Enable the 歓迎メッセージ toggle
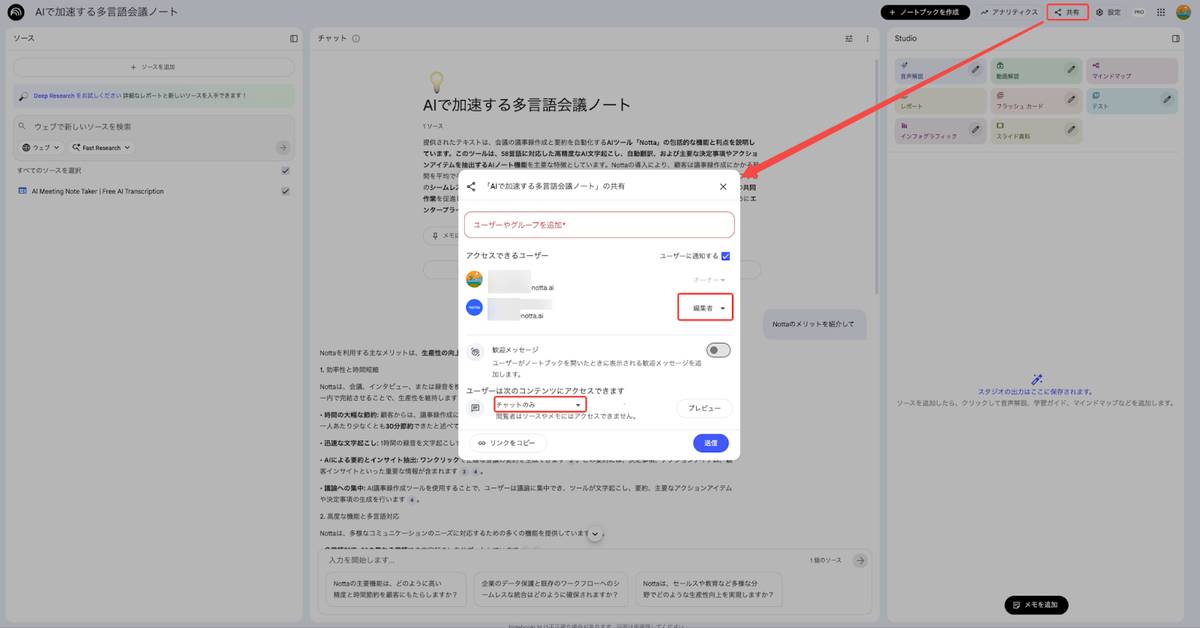 [718, 349]
